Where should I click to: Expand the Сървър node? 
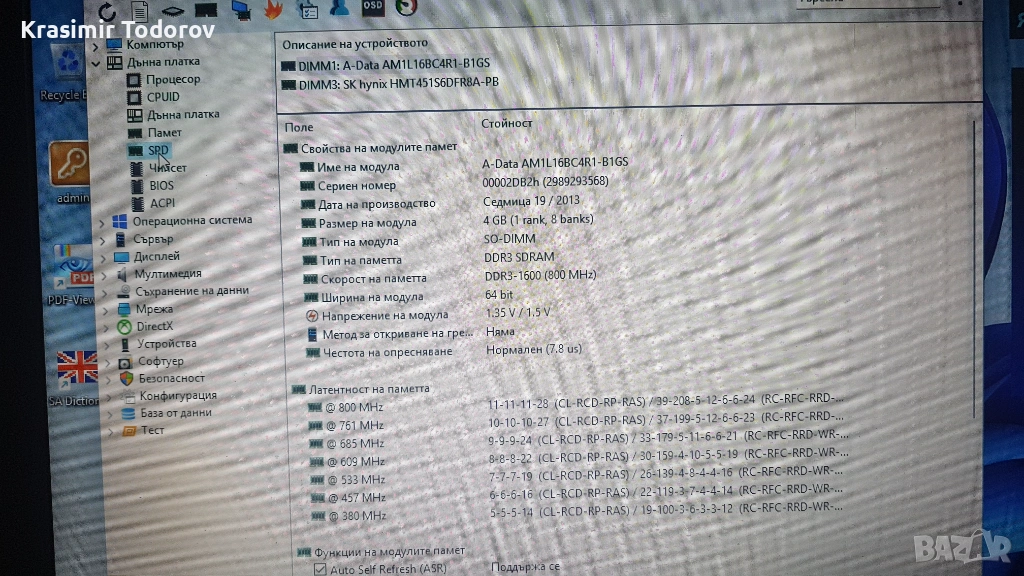pyautogui.click(x=103, y=241)
